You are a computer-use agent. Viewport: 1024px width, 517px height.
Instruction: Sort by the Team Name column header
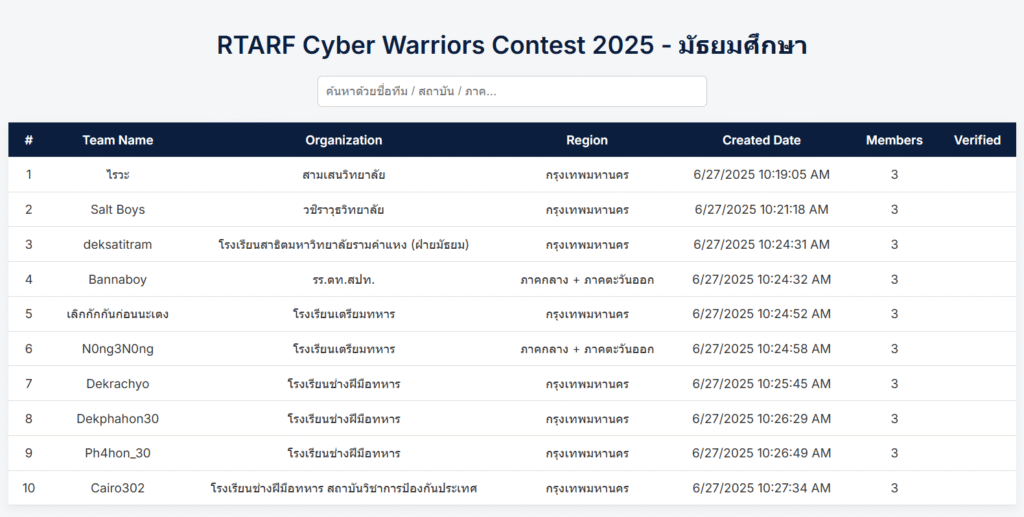[x=118, y=140]
